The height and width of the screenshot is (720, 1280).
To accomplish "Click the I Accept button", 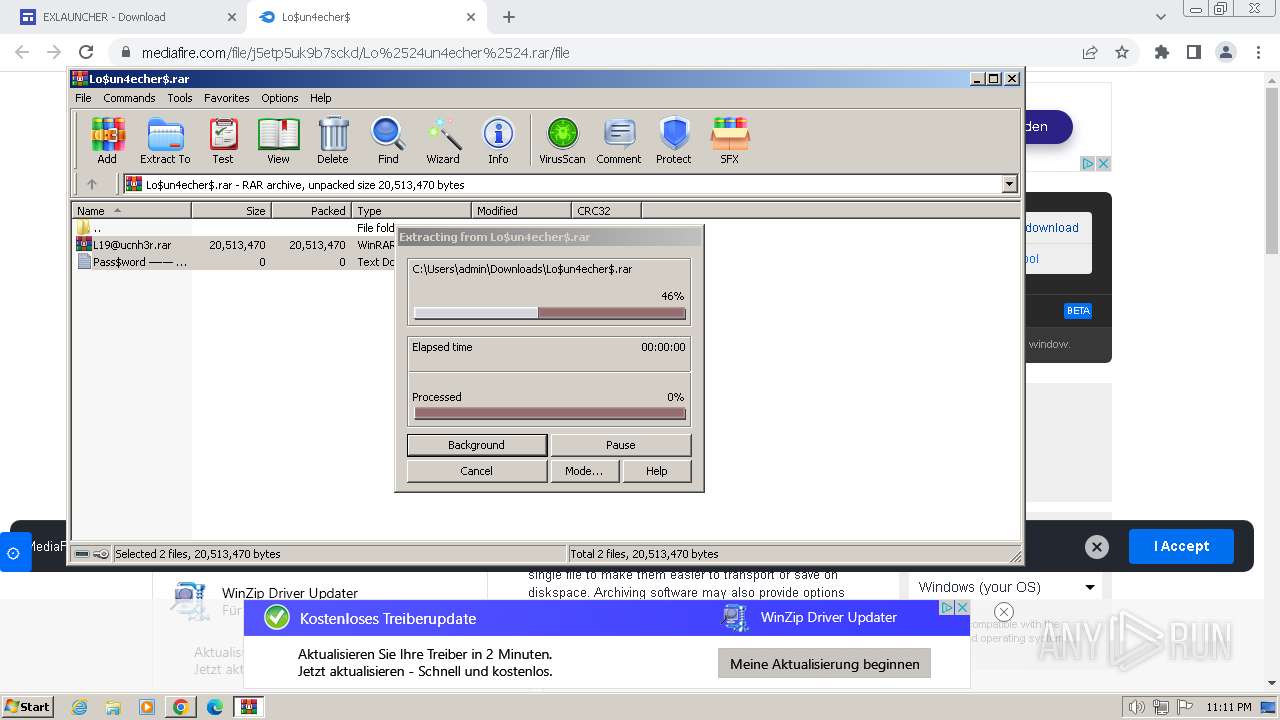I will [x=1181, y=546].
